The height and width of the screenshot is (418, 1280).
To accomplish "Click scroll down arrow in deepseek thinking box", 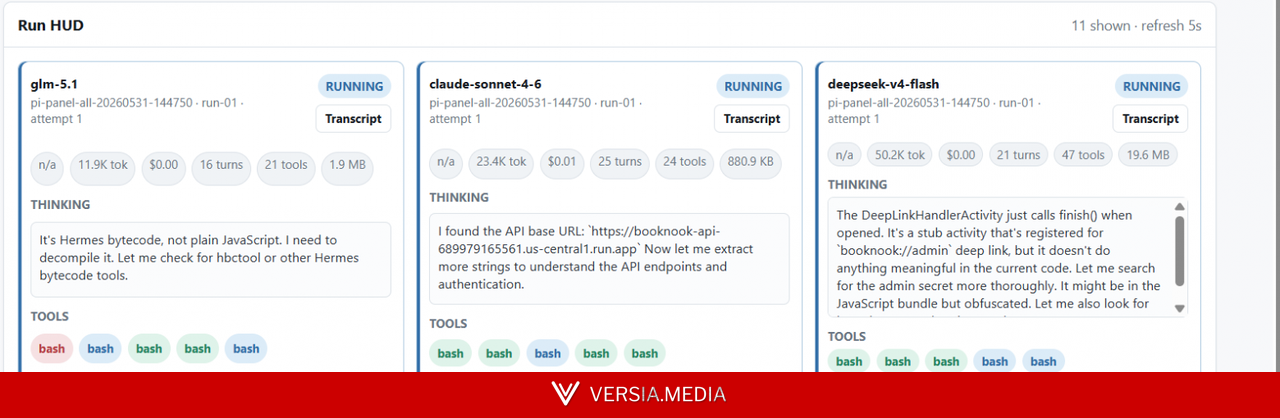I will pyautogui.click(x=1179, y=308).
